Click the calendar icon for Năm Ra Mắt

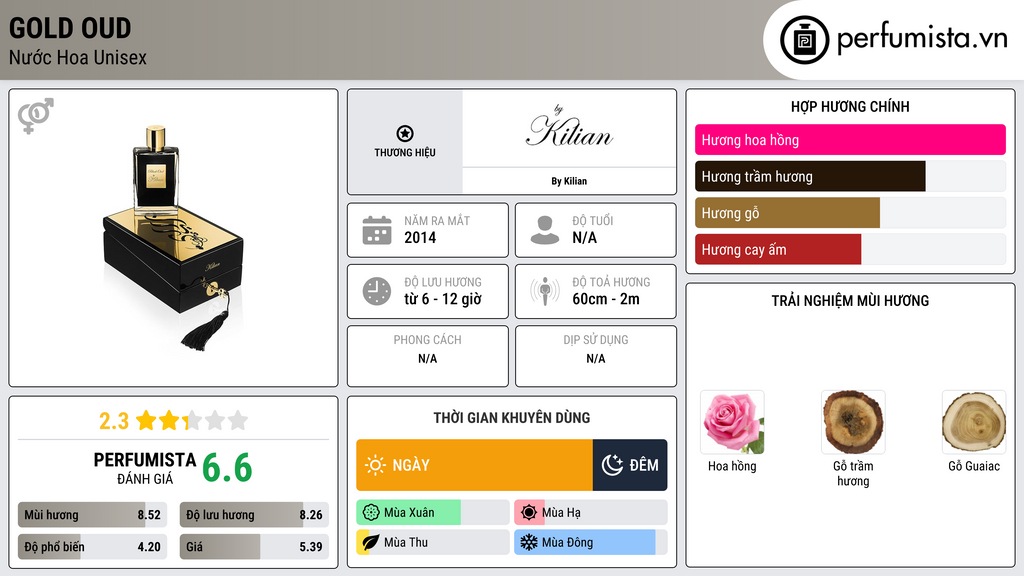(376, 230)
